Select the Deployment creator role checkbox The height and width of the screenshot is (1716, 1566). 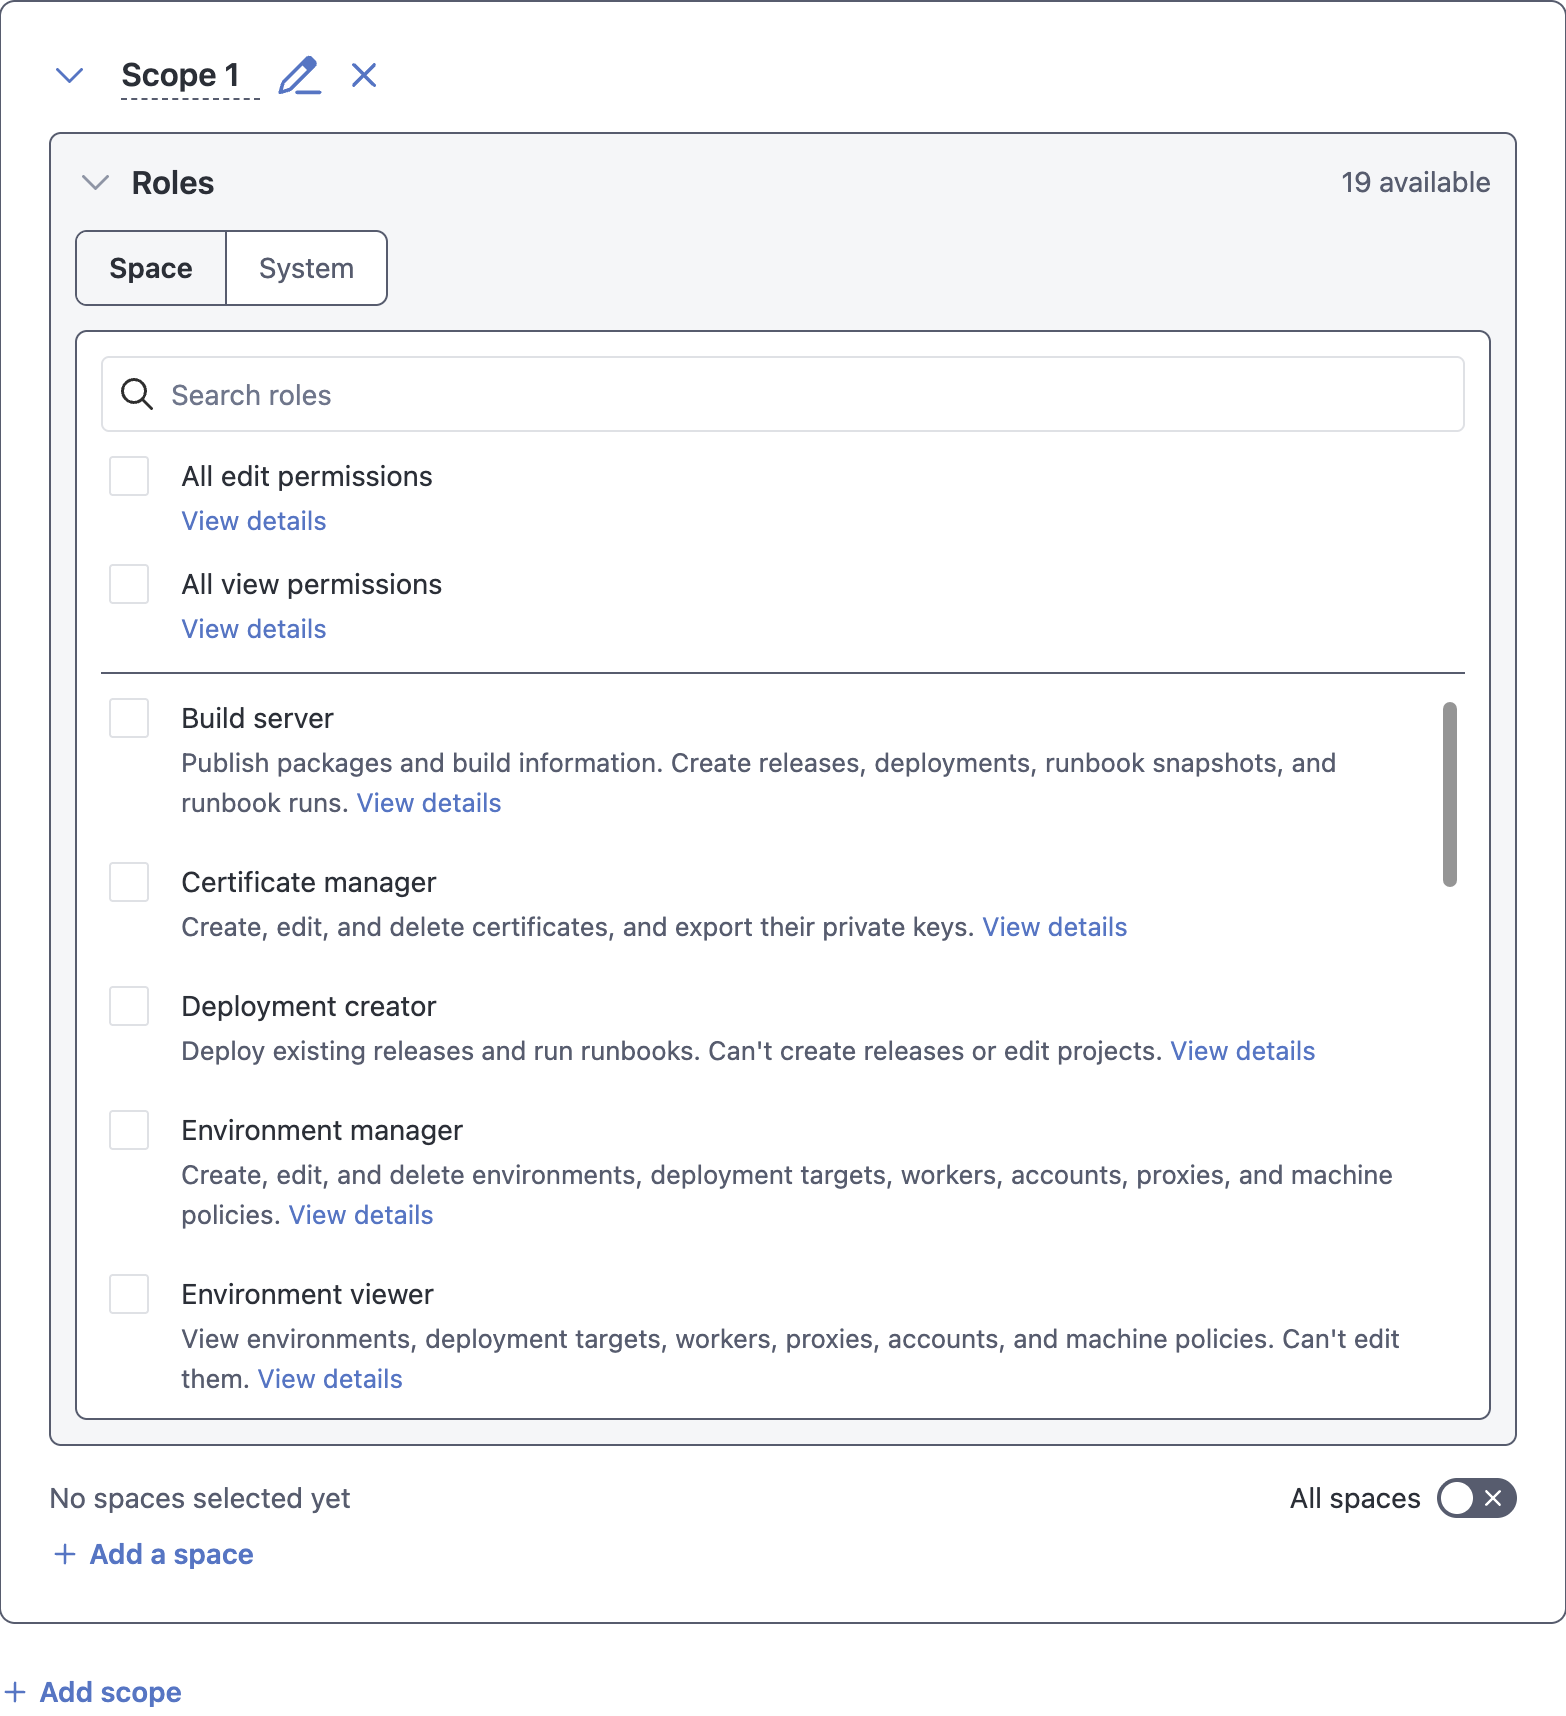click(x=129, y=1006)
